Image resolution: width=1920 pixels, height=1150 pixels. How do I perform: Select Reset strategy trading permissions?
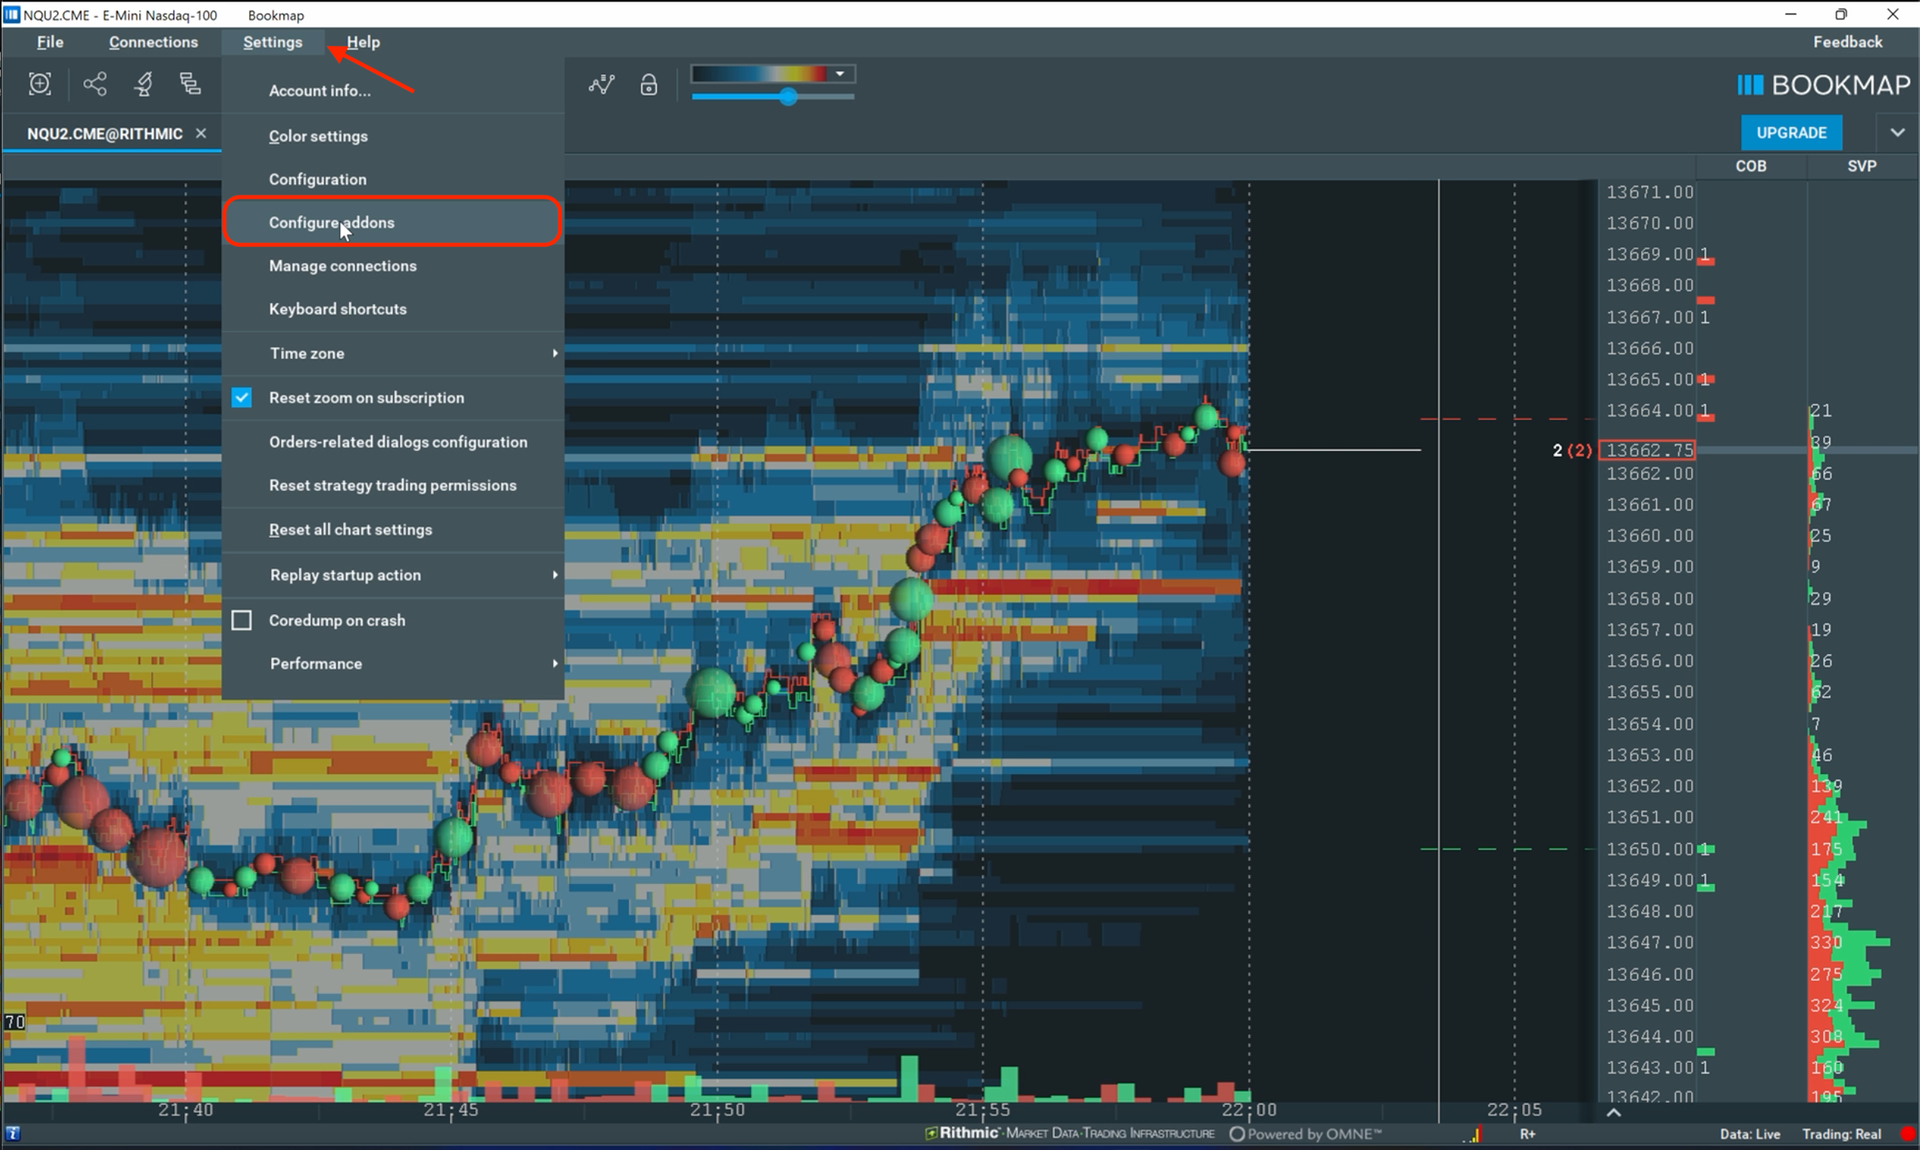(x=392, y=485)
